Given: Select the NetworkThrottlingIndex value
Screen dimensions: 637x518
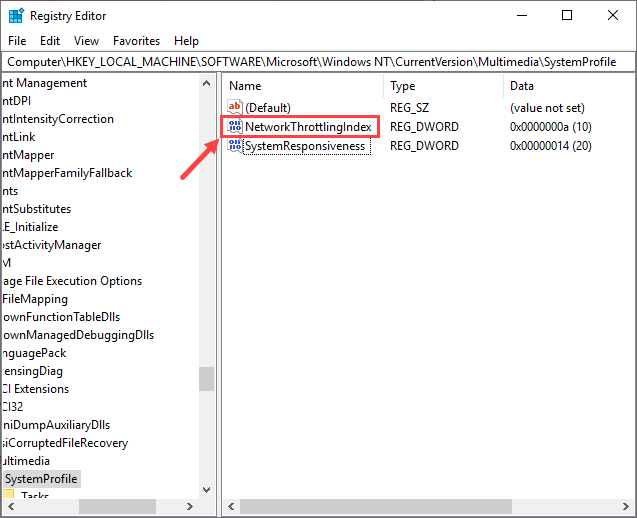Looking at the screenshot, I should point(308,127).
